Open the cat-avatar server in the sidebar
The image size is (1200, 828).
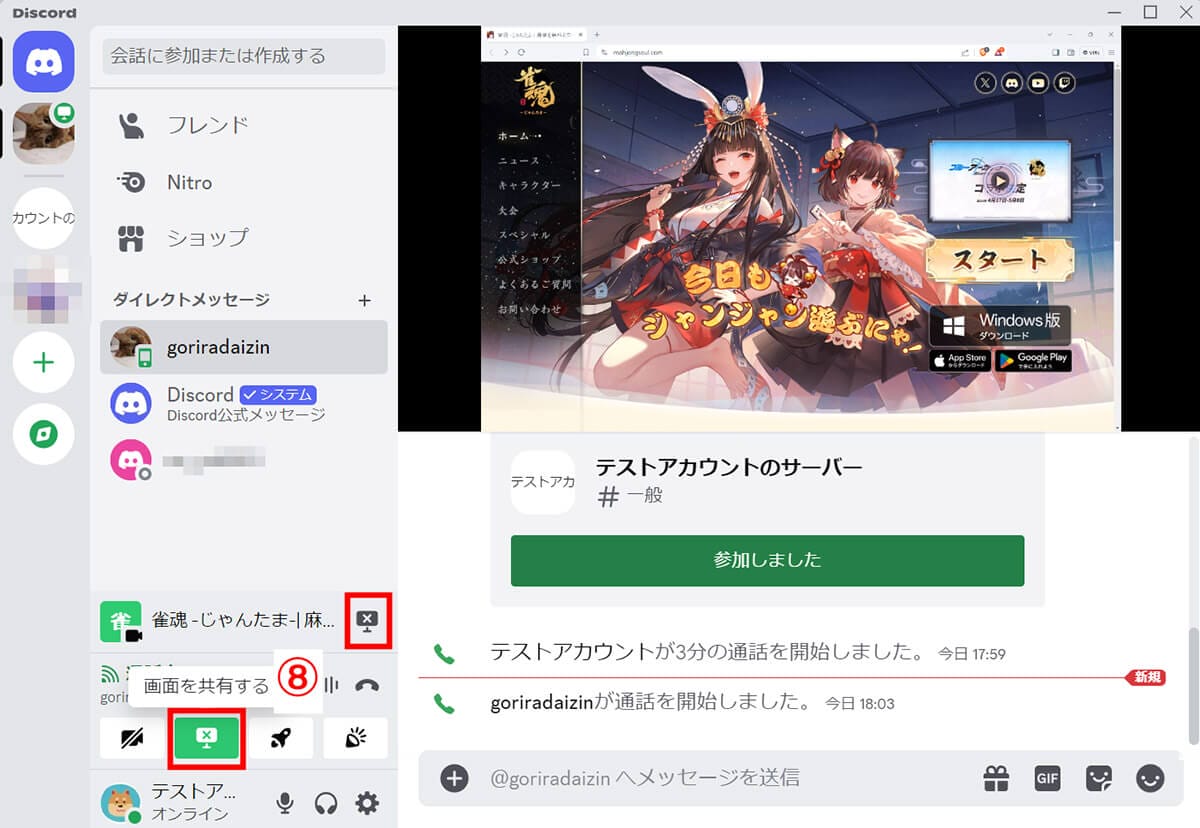43,133
